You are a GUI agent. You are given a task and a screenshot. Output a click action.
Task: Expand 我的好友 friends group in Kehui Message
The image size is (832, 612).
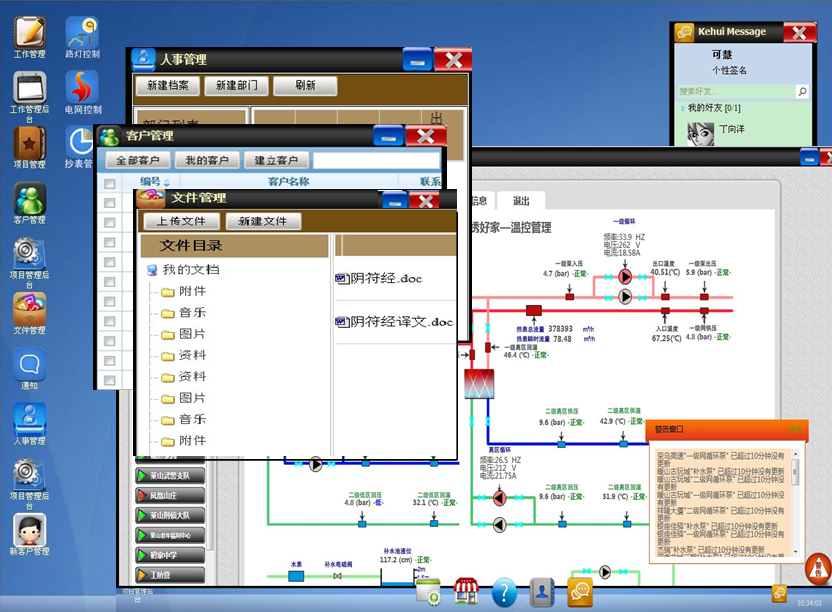pos(680,108)
